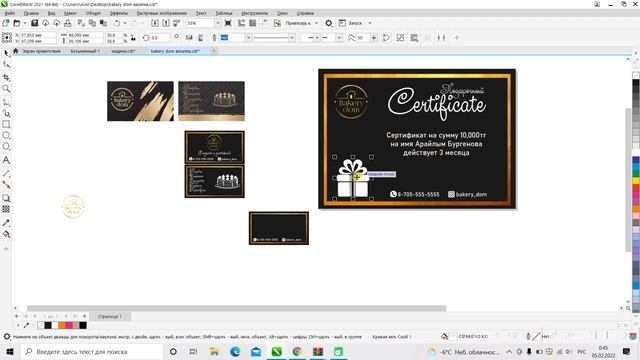Click the Export icon
640x360 pixels.
(x=166, y=23)
